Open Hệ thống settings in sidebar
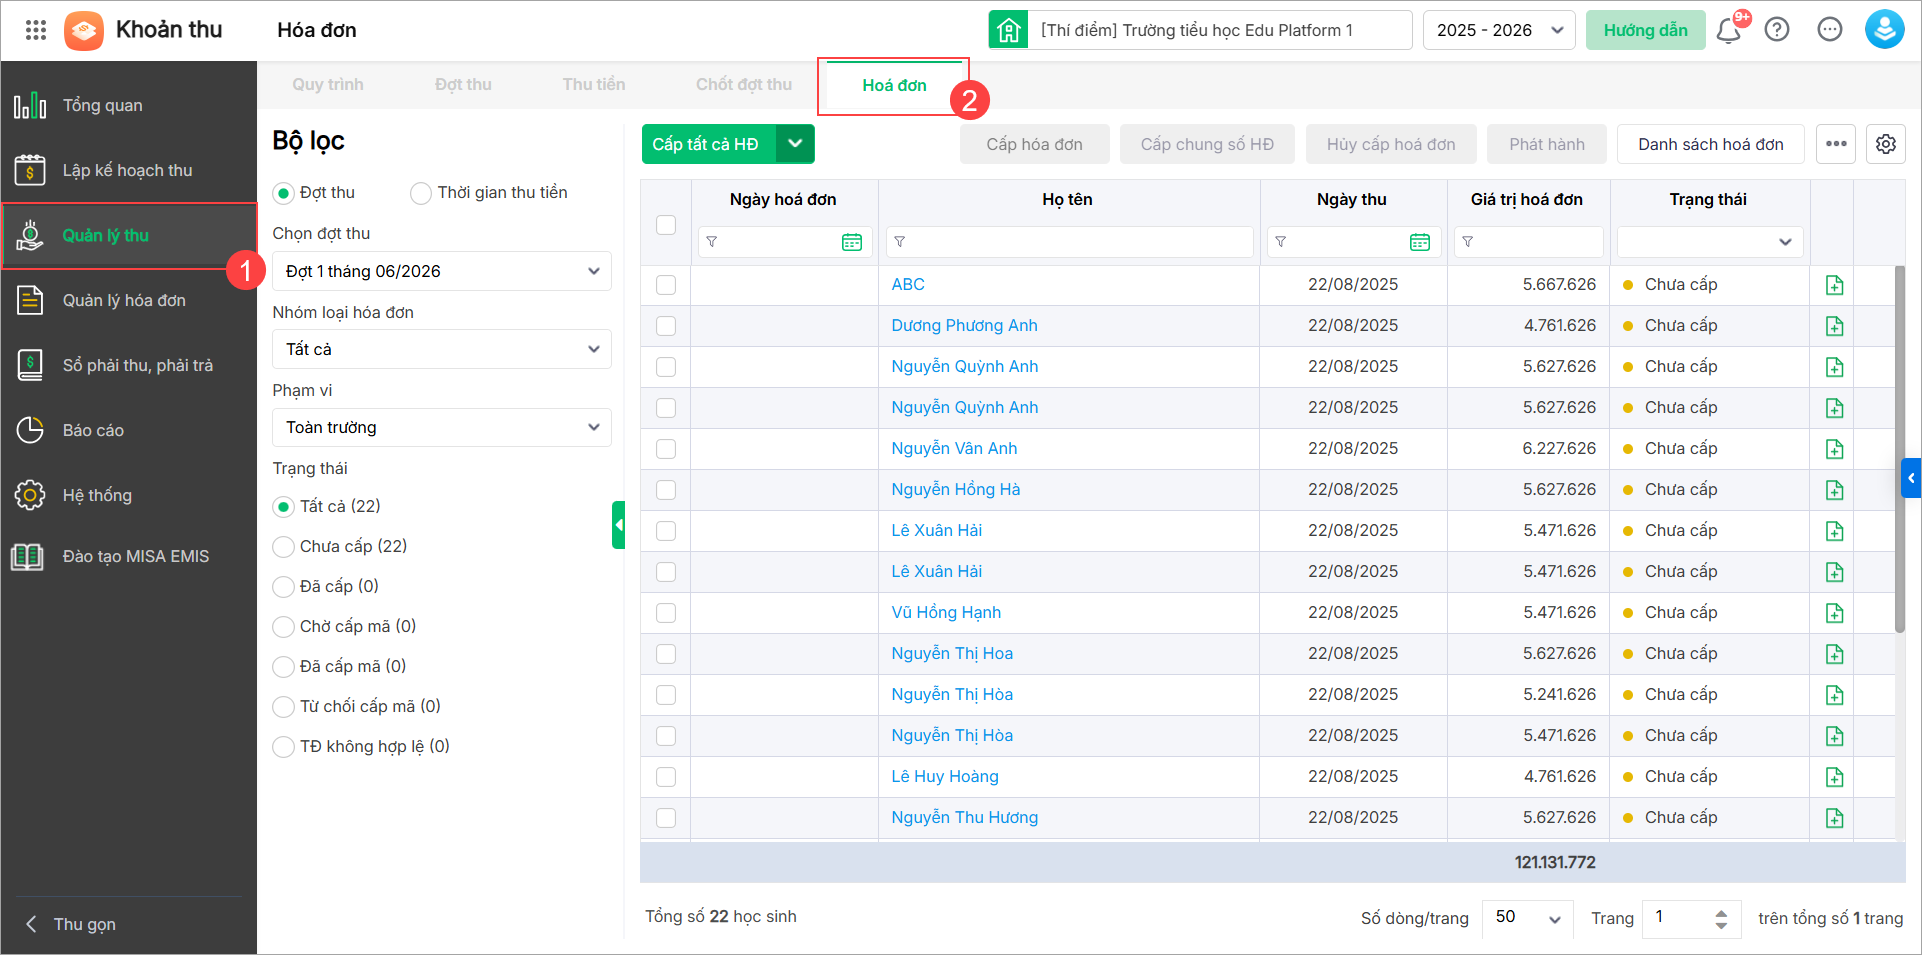Screen dimensions: 1922x955 pyautogui.click(x=129, y=495)
